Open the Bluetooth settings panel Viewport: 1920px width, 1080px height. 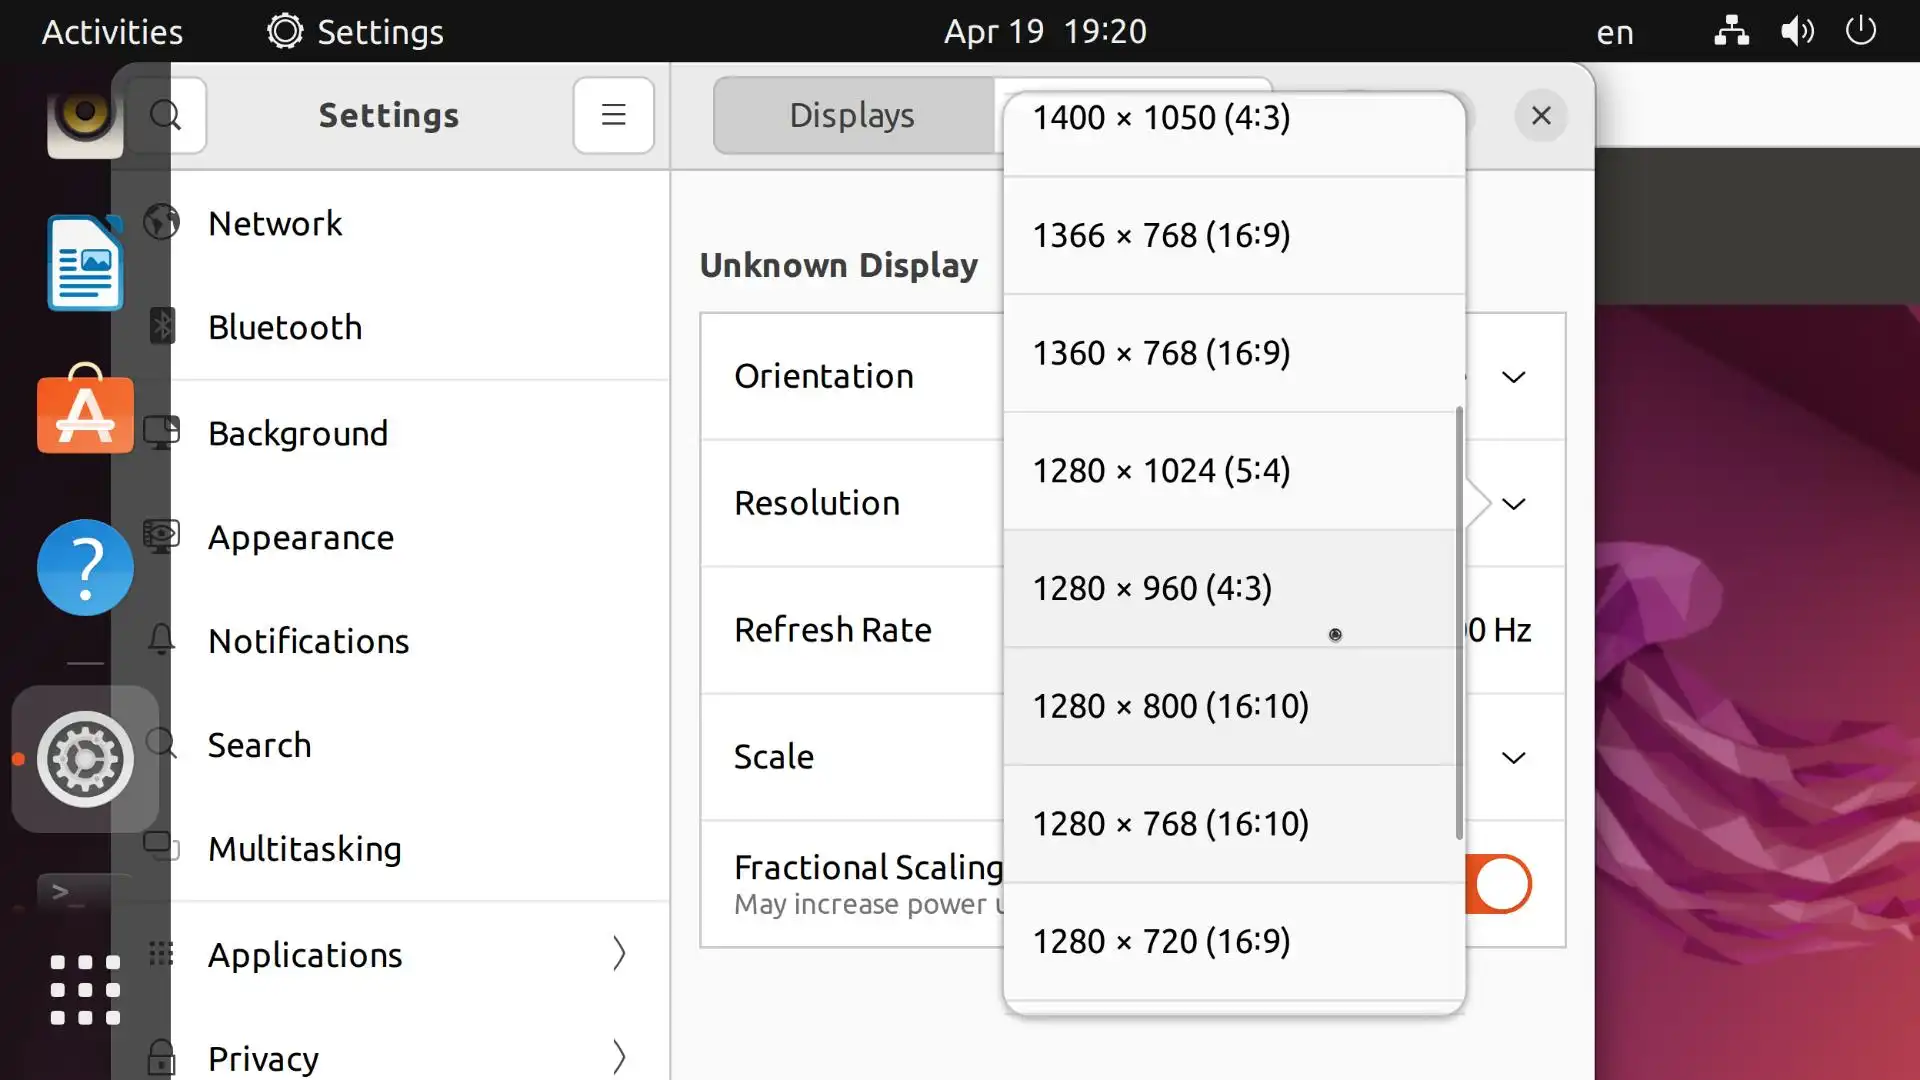(x=285, y=328)
